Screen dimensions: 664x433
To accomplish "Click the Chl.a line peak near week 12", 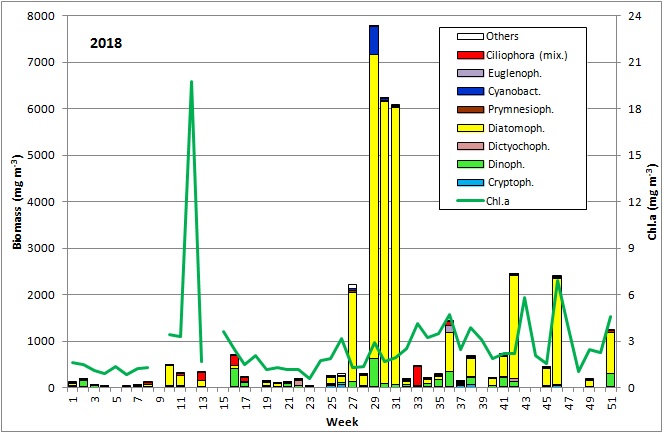I will (191, 82).
